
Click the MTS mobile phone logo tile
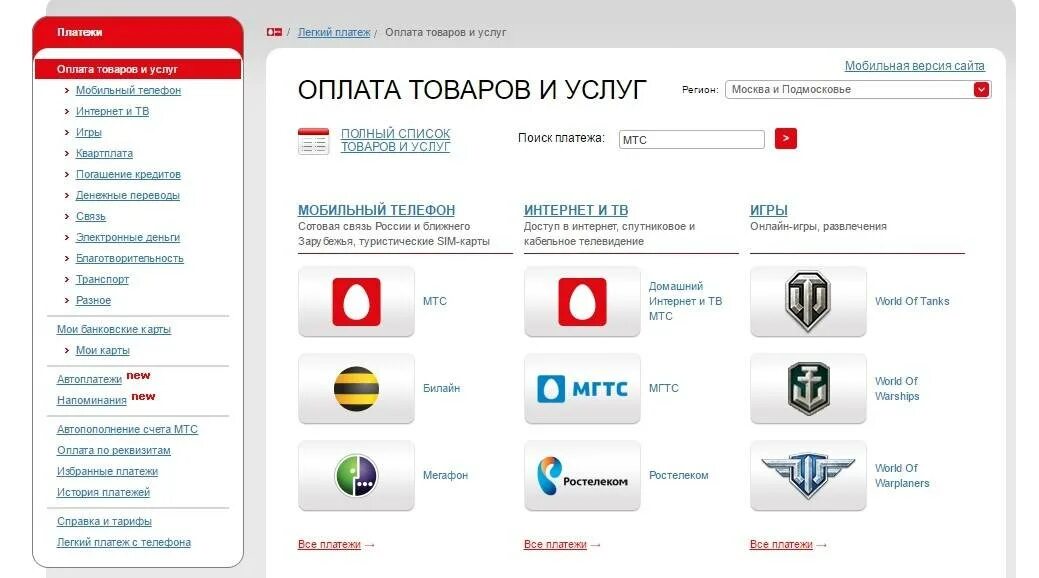point(356,302)
